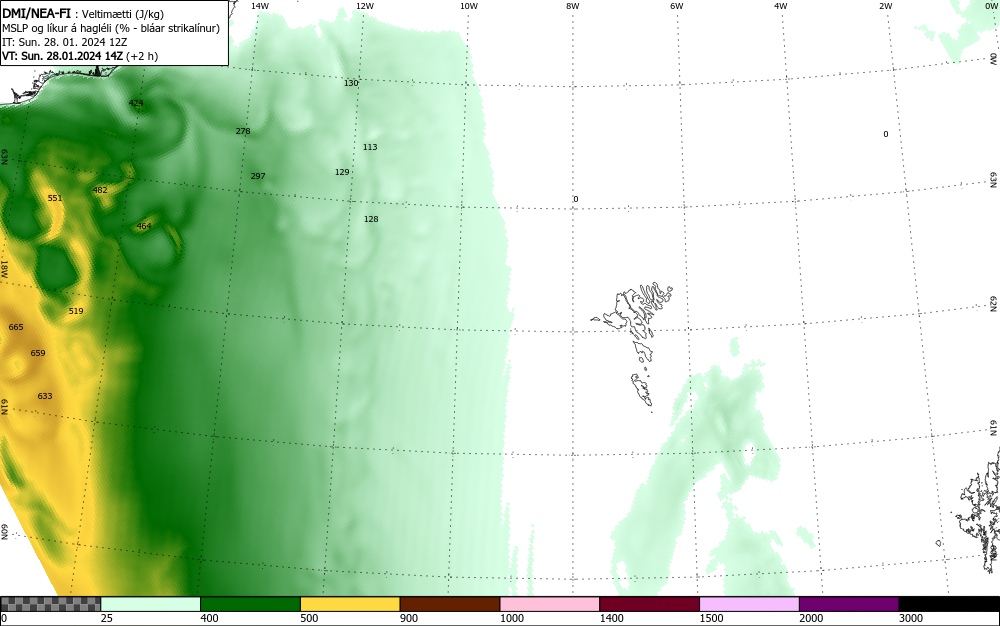Click the CAPE value 659 on the map
The width and height of the screenshot is (1000, 626).
tap(38, 353)
